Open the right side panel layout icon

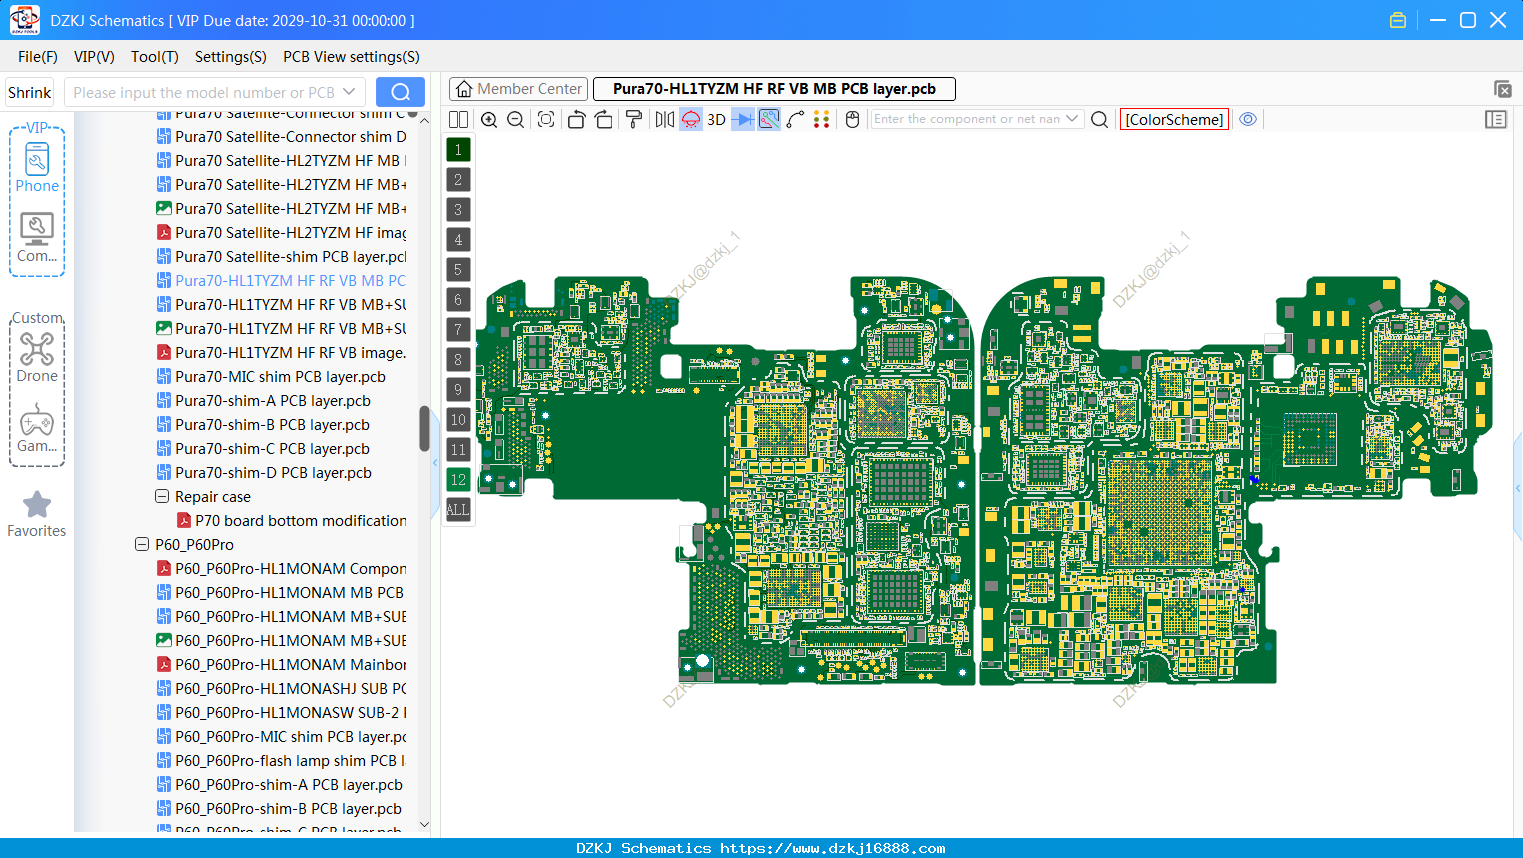tap(1496, 119)
